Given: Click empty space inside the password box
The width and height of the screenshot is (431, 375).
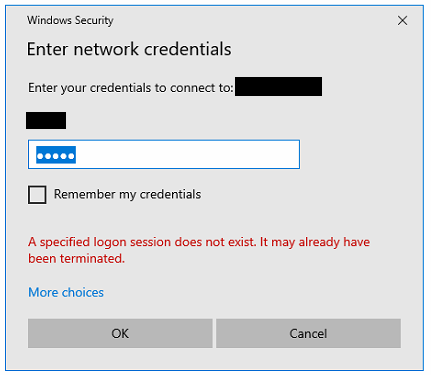Looking at the screenshot, I should tap(187, 155).
